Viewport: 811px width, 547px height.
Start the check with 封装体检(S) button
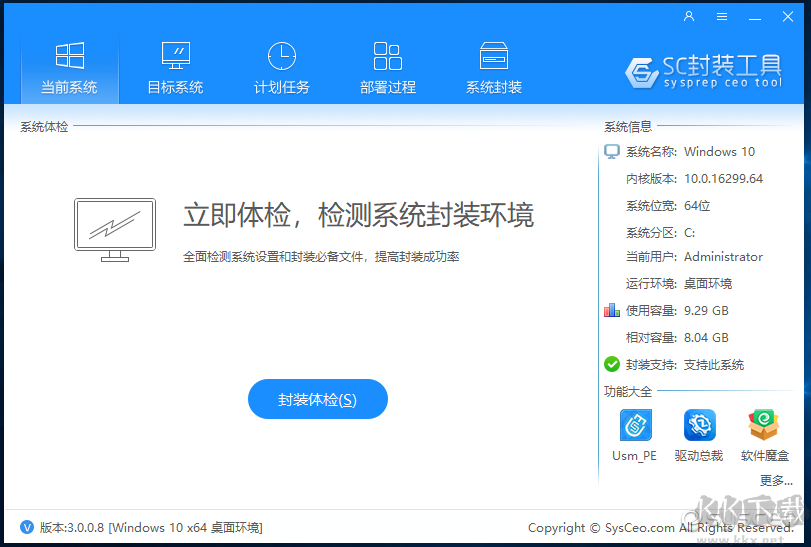(x=317, y=399)
